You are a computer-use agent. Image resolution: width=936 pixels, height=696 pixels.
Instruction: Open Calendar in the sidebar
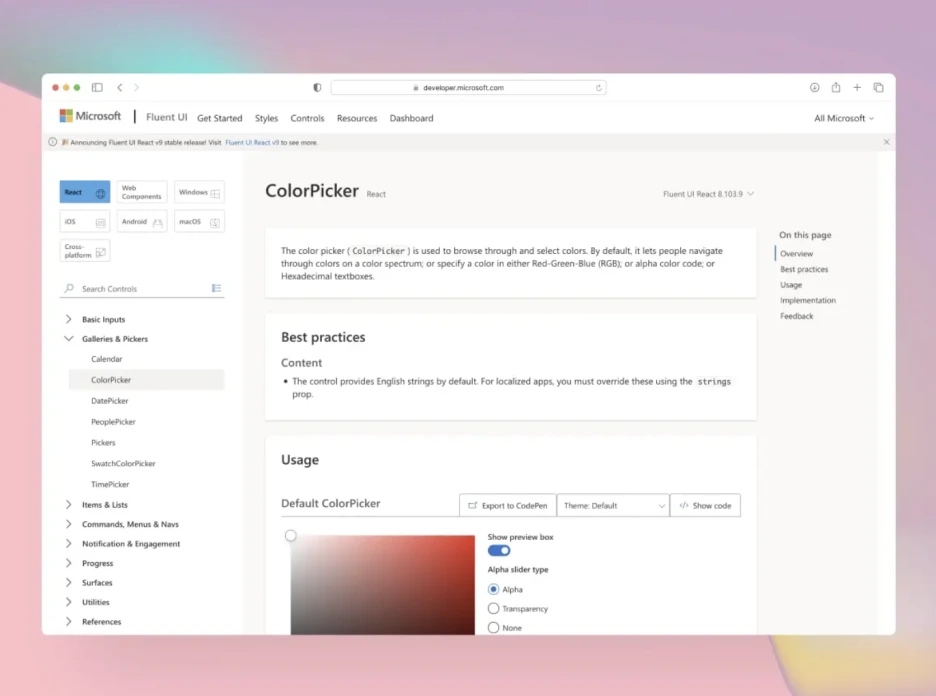tap(146, 359)
